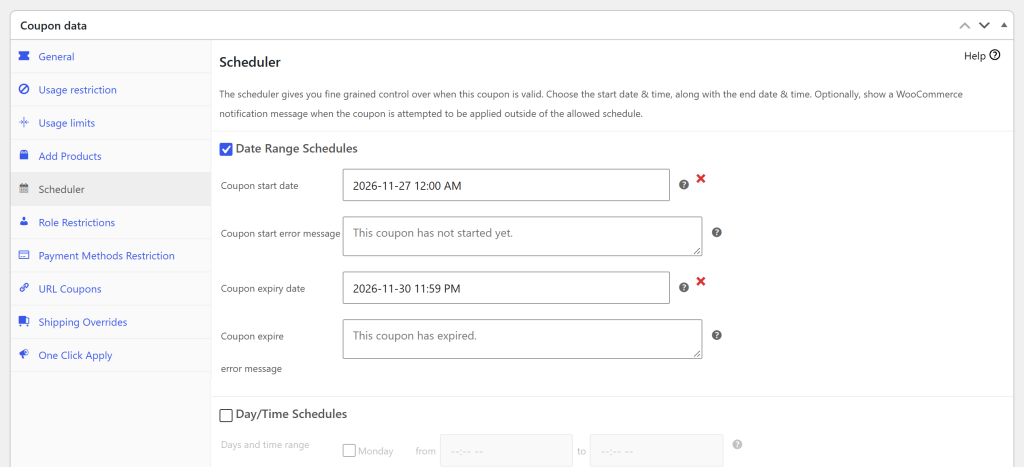Image resolution: width=1024 pixels, height=467 pixels.
Task: Click the help tooltip icon for coupon start date
Action: pyautogui.click(x=684, y=185)
